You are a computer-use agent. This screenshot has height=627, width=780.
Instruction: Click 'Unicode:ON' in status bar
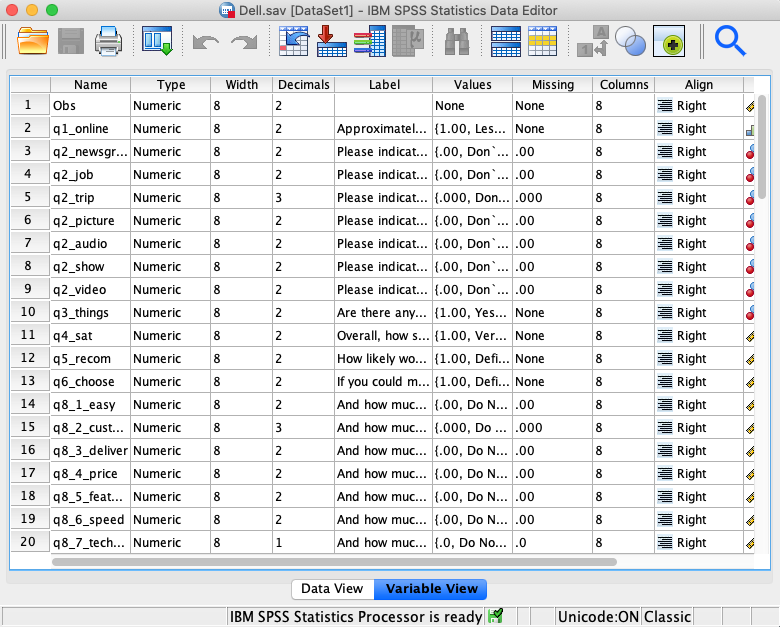pyautogui.click(x=598, y=617)
